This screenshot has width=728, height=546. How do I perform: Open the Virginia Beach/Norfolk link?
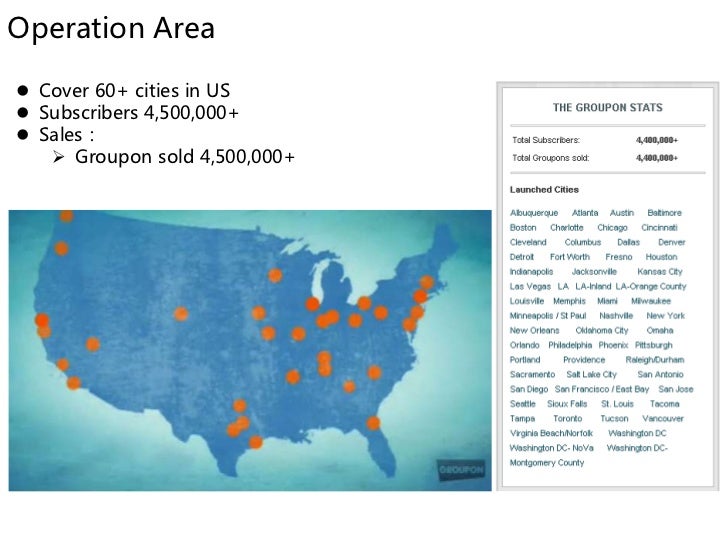(x=552, y=433)
